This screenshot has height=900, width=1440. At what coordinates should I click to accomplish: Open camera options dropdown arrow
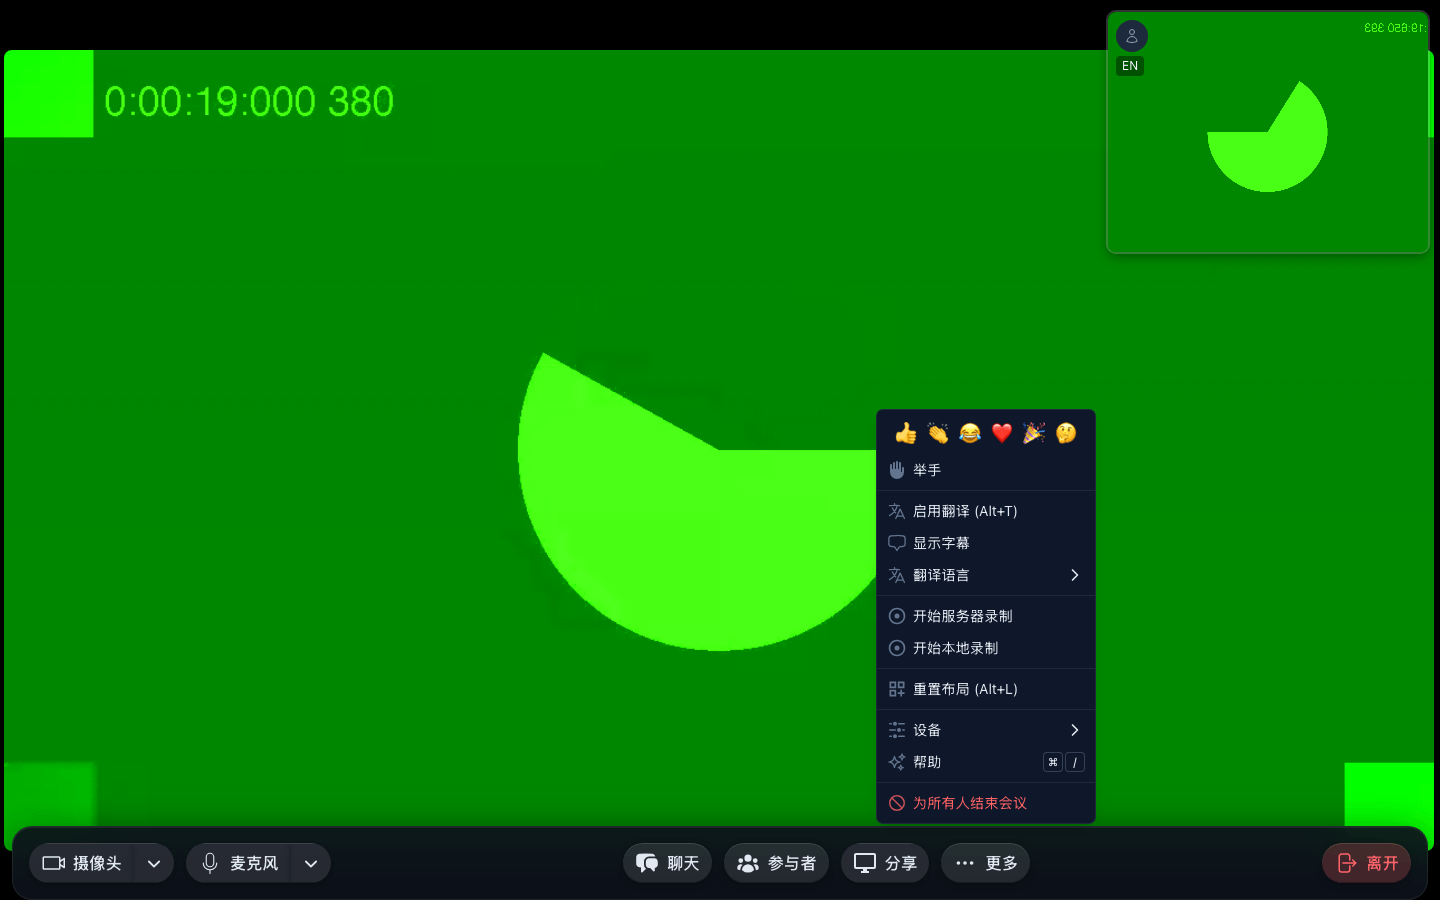point(154,863)
